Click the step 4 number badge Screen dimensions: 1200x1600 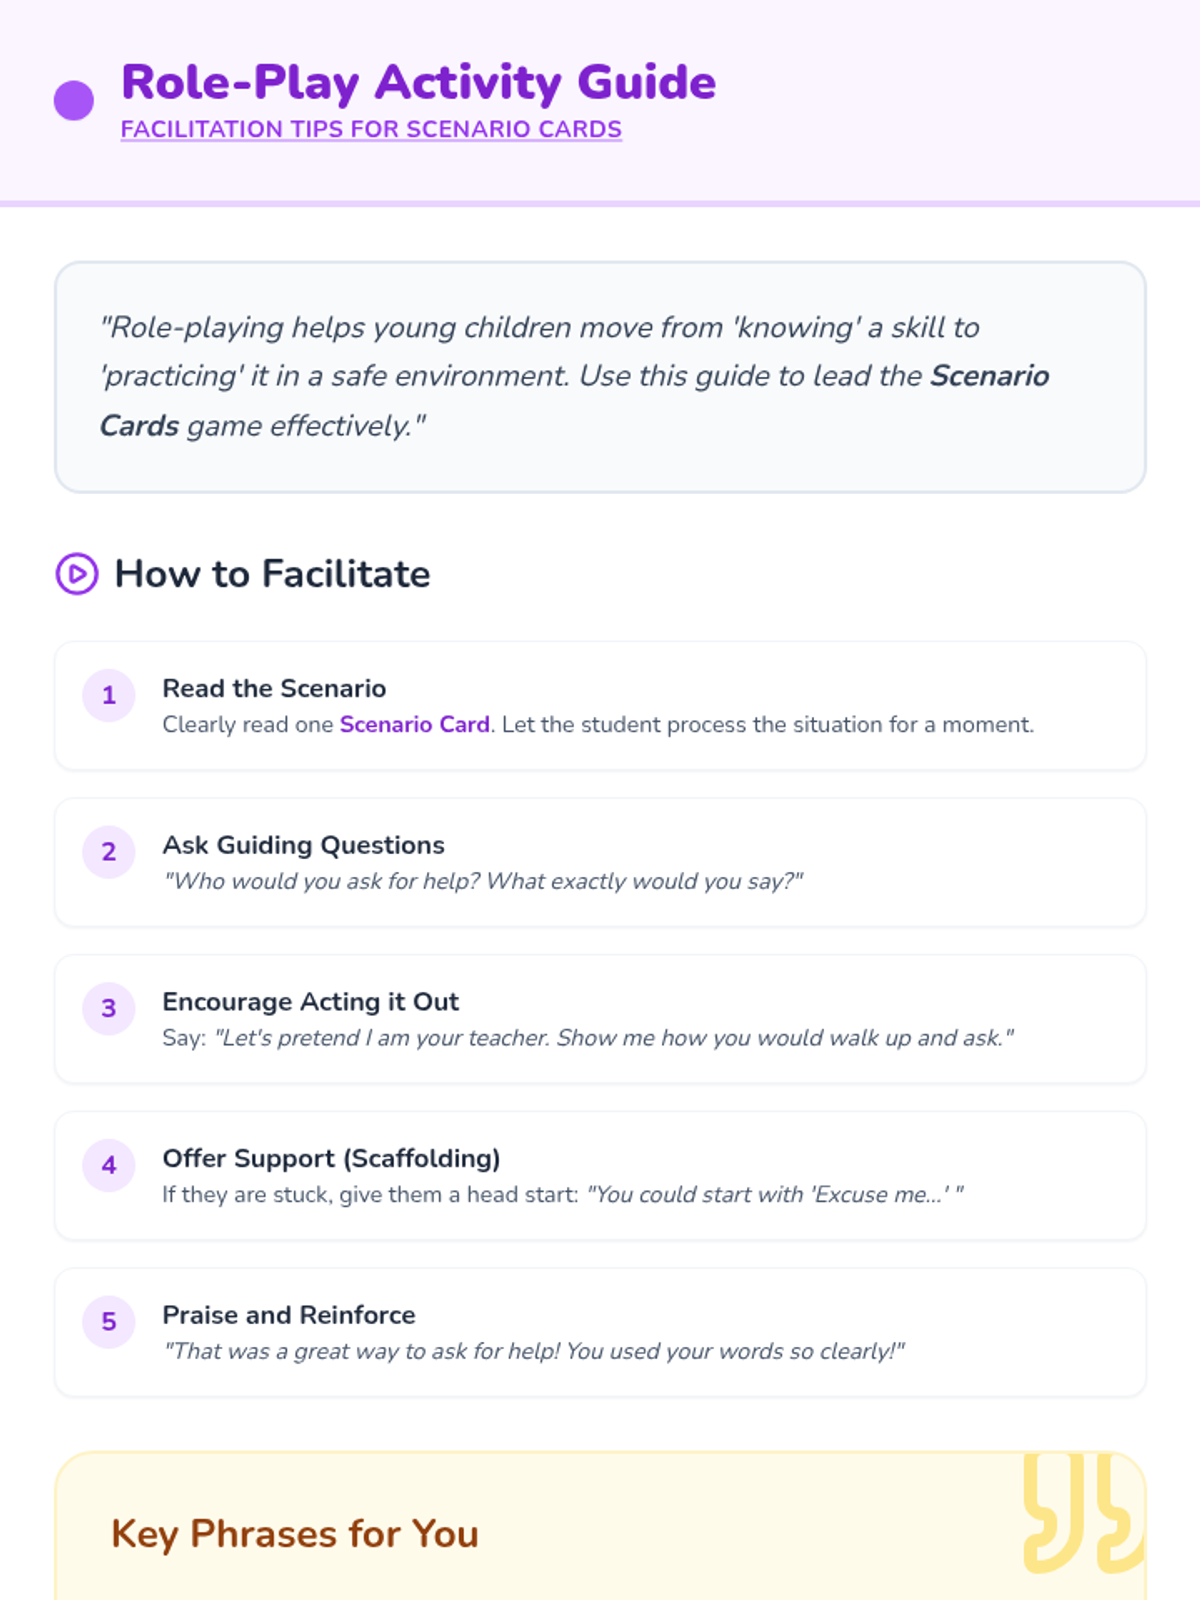coord(109,1165)
